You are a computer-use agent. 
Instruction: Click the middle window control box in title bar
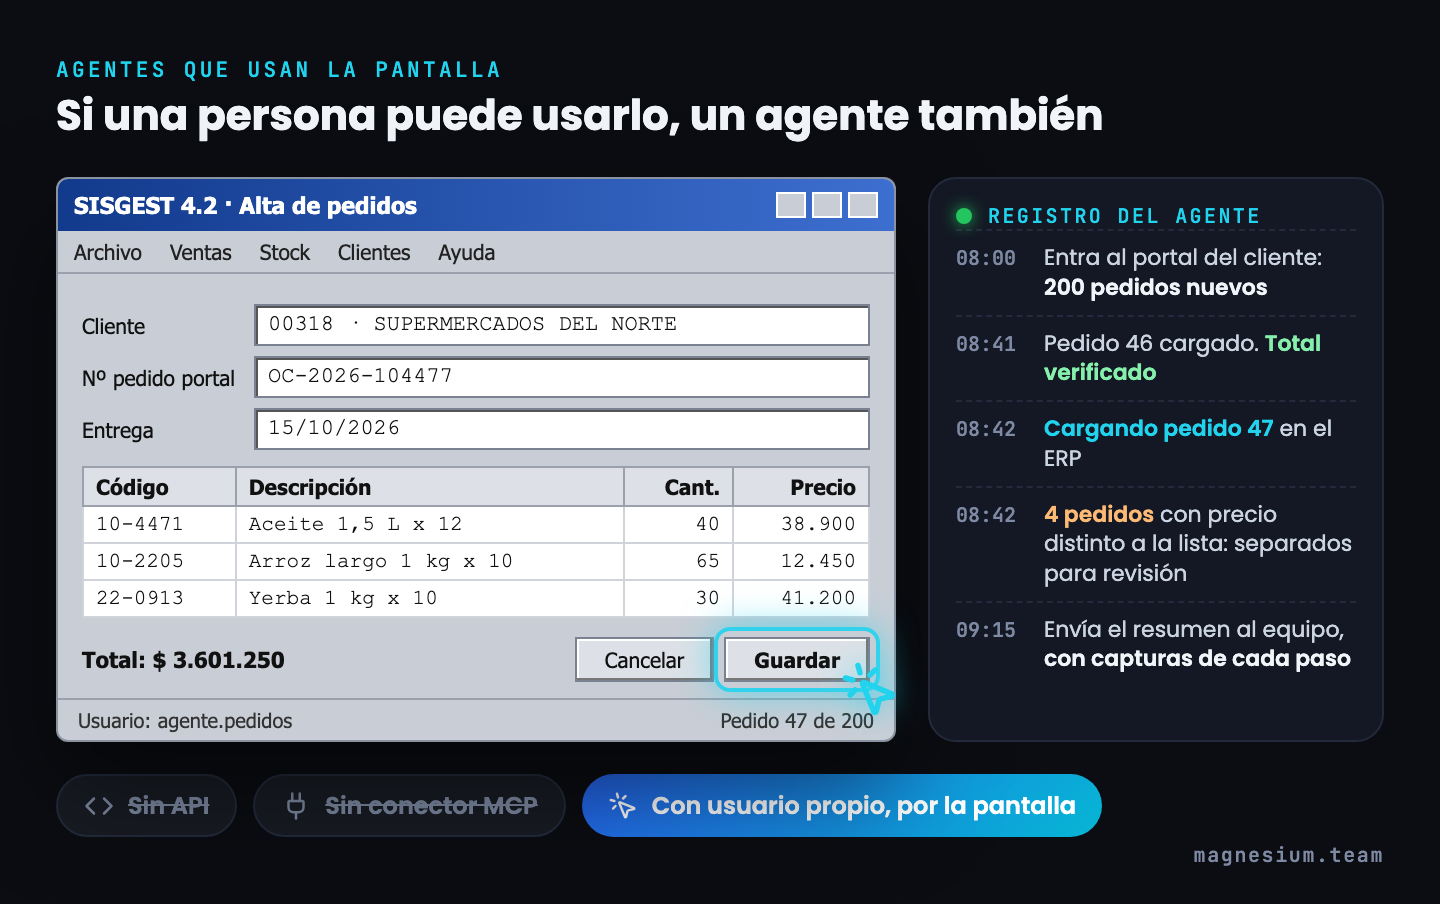pyautogui.click(x=827, y=205)
